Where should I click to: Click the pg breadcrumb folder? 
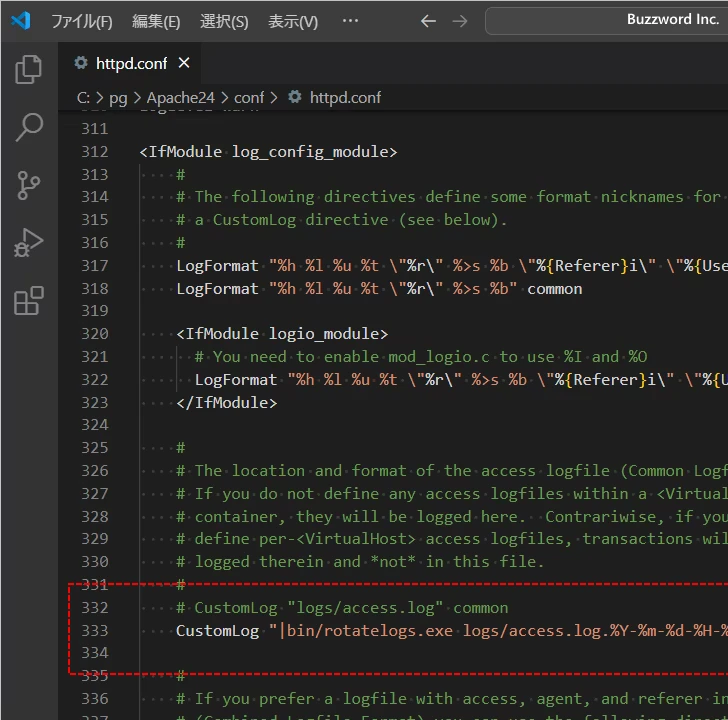point(118,97)
